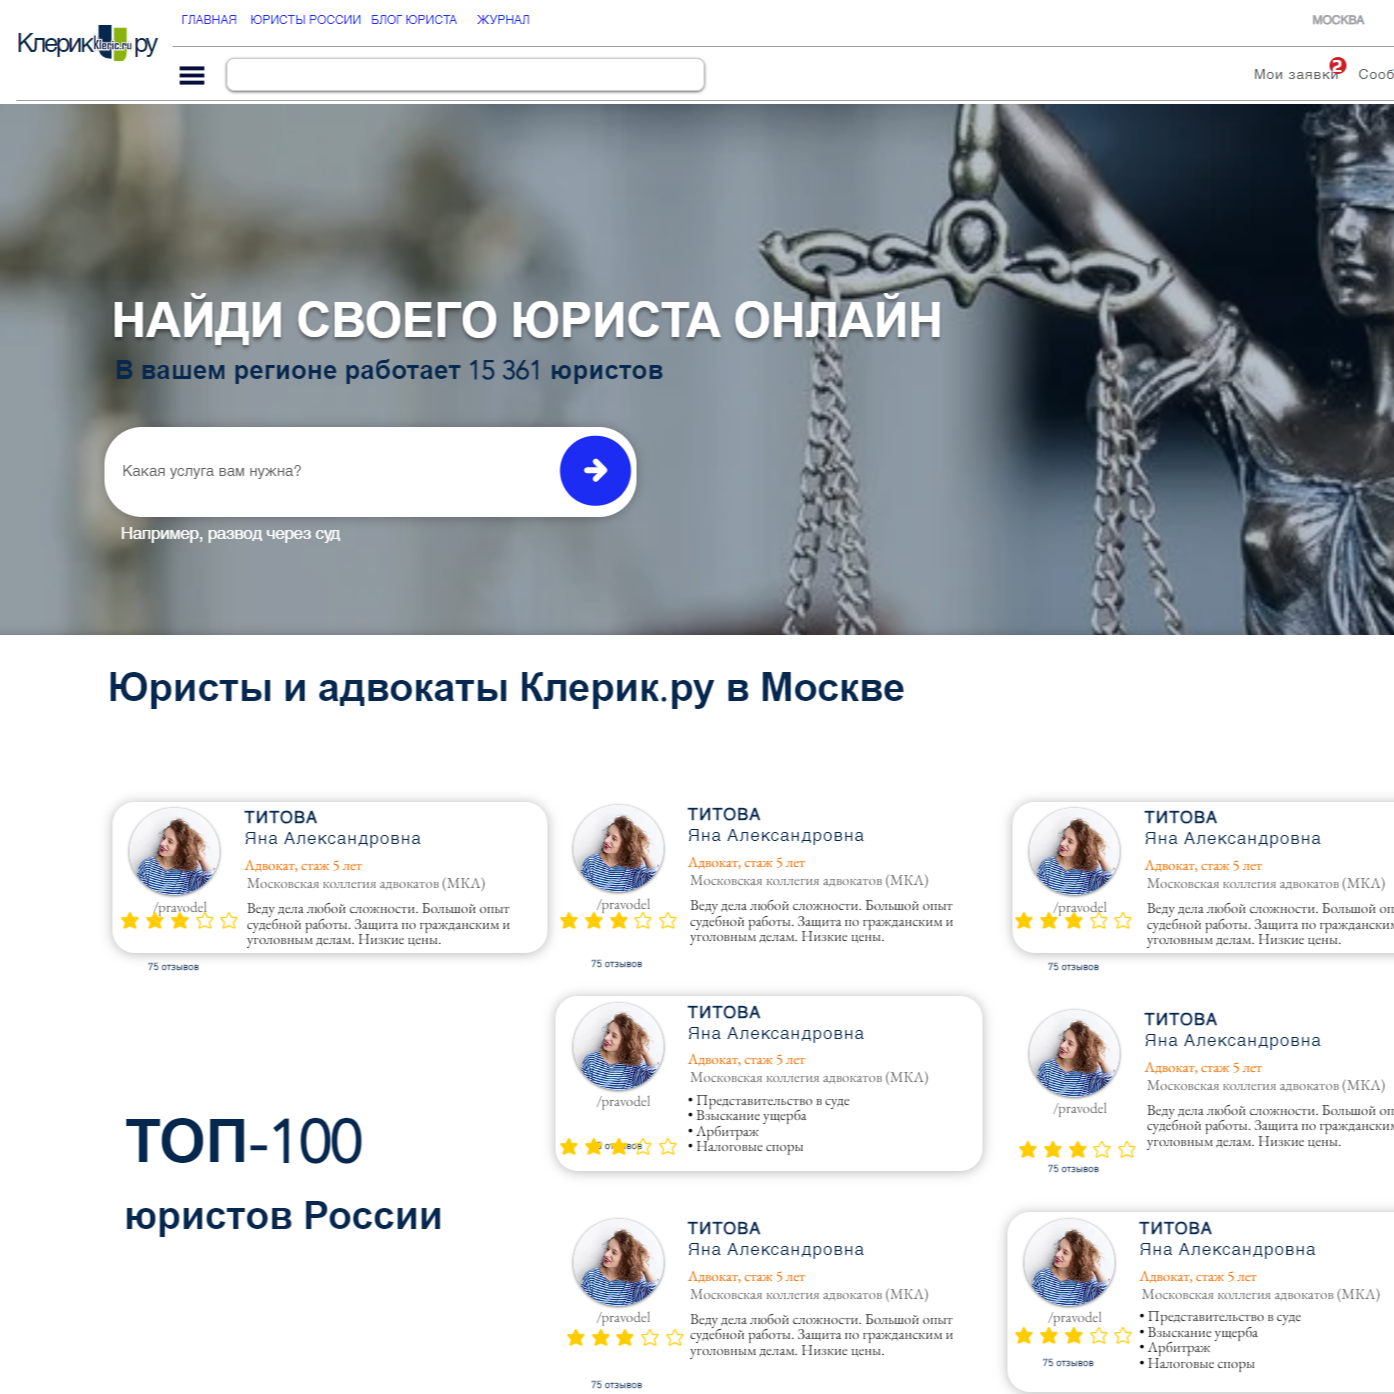Go to БЛОГ ЮРИСТА page
This screenshot has height=1394, width=1394.
414,20
